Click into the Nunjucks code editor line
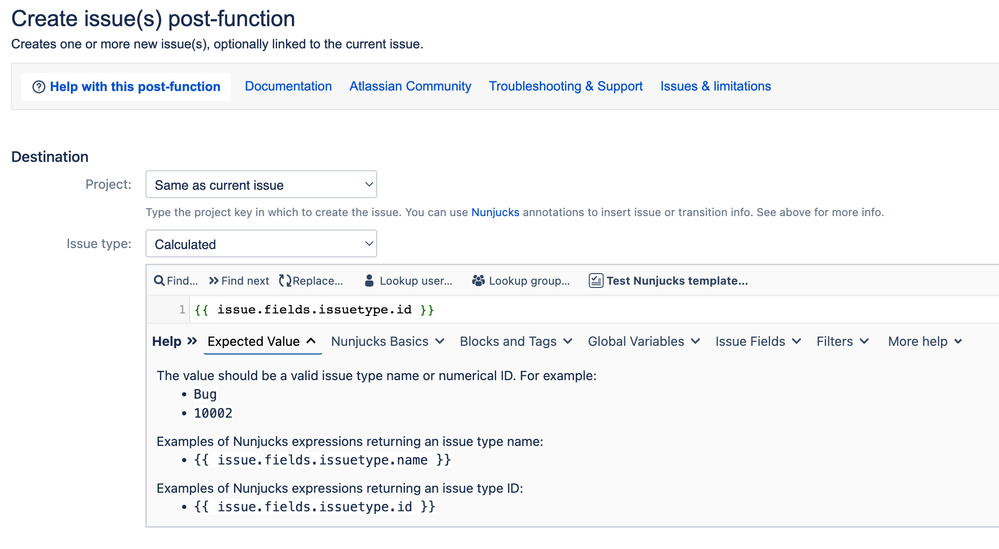The width and height of the screenshot is (999, 549). tap(594, 310)
